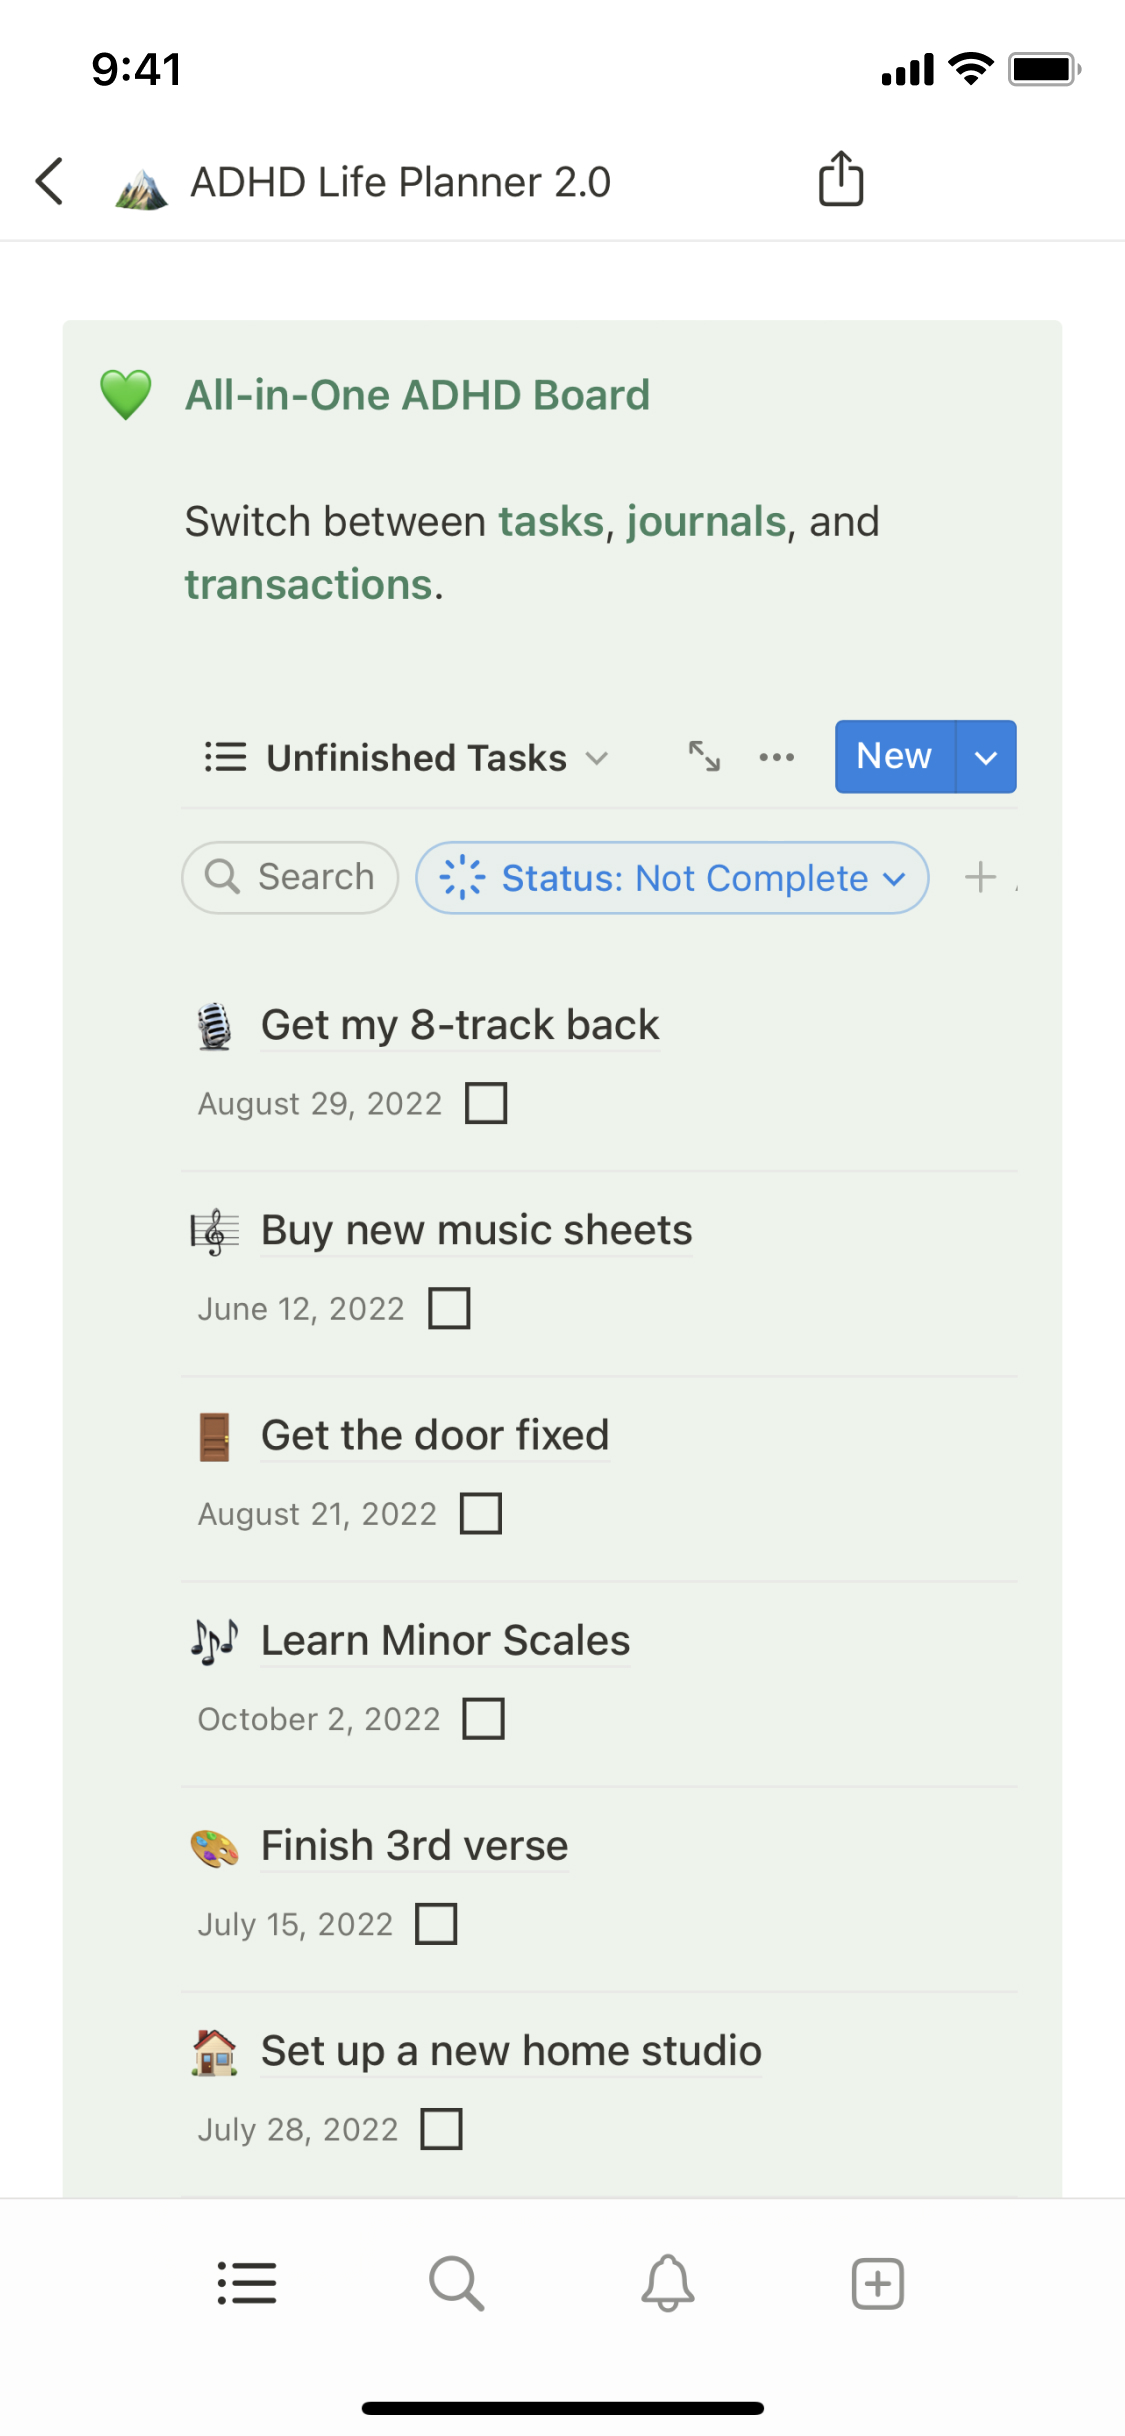Open the transactions link
Viewport: 1125px width, 2436px height.
click(310, 585)
